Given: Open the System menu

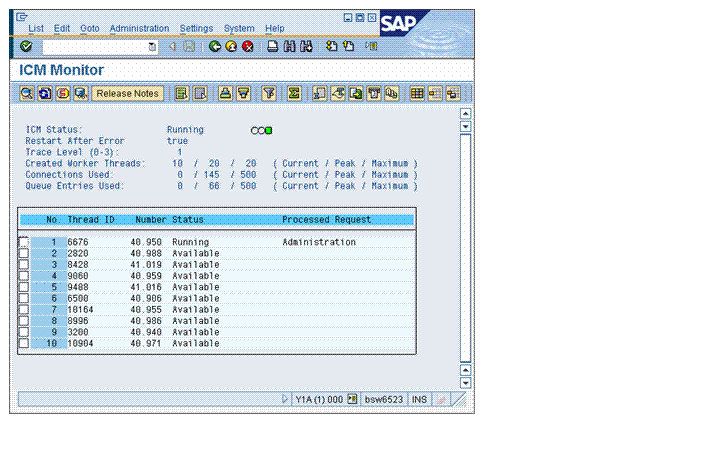Looking at the screenshot, I should (x=239, y=28).
